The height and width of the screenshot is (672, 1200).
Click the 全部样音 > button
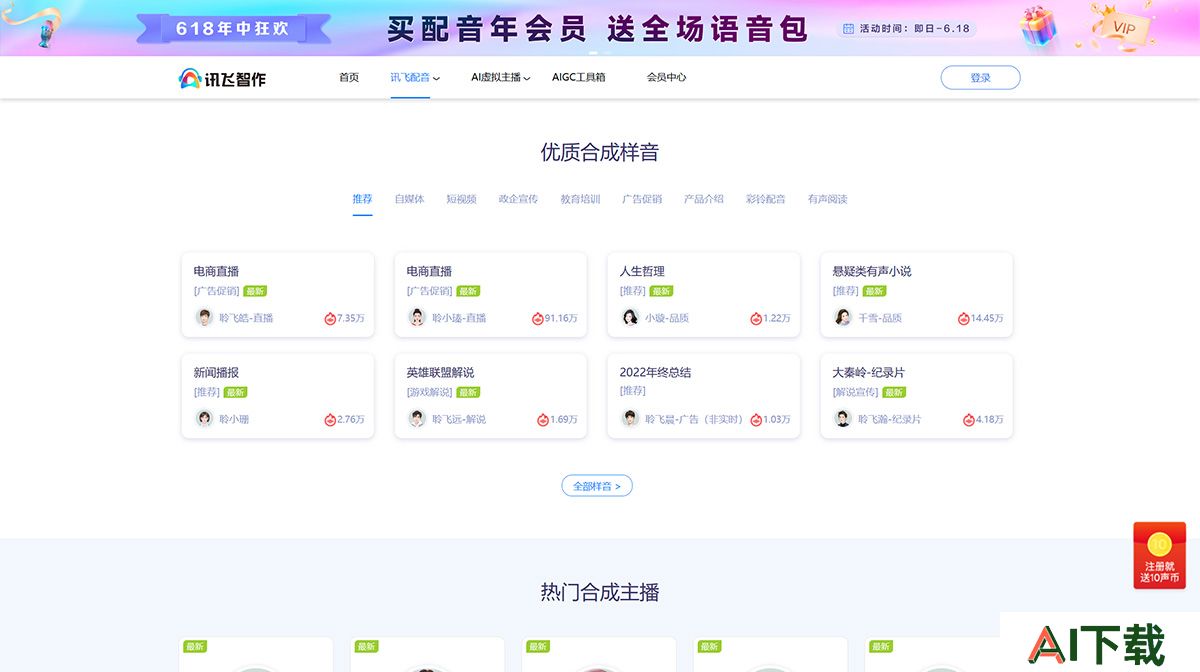click(597, 486)
